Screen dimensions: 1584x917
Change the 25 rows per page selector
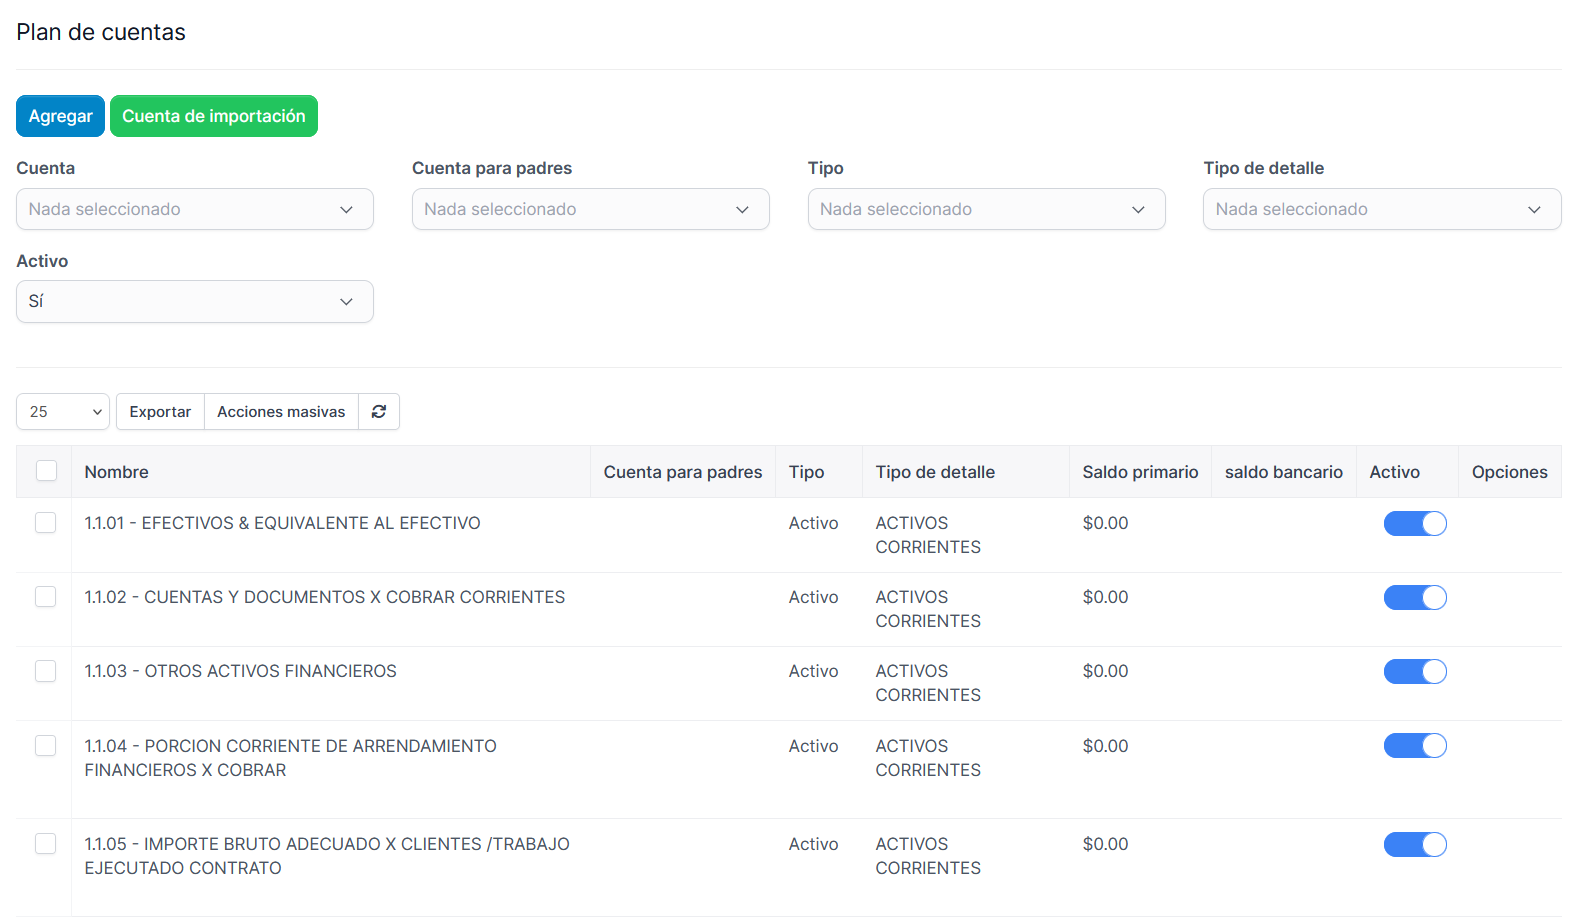click(x=63, y=412)
